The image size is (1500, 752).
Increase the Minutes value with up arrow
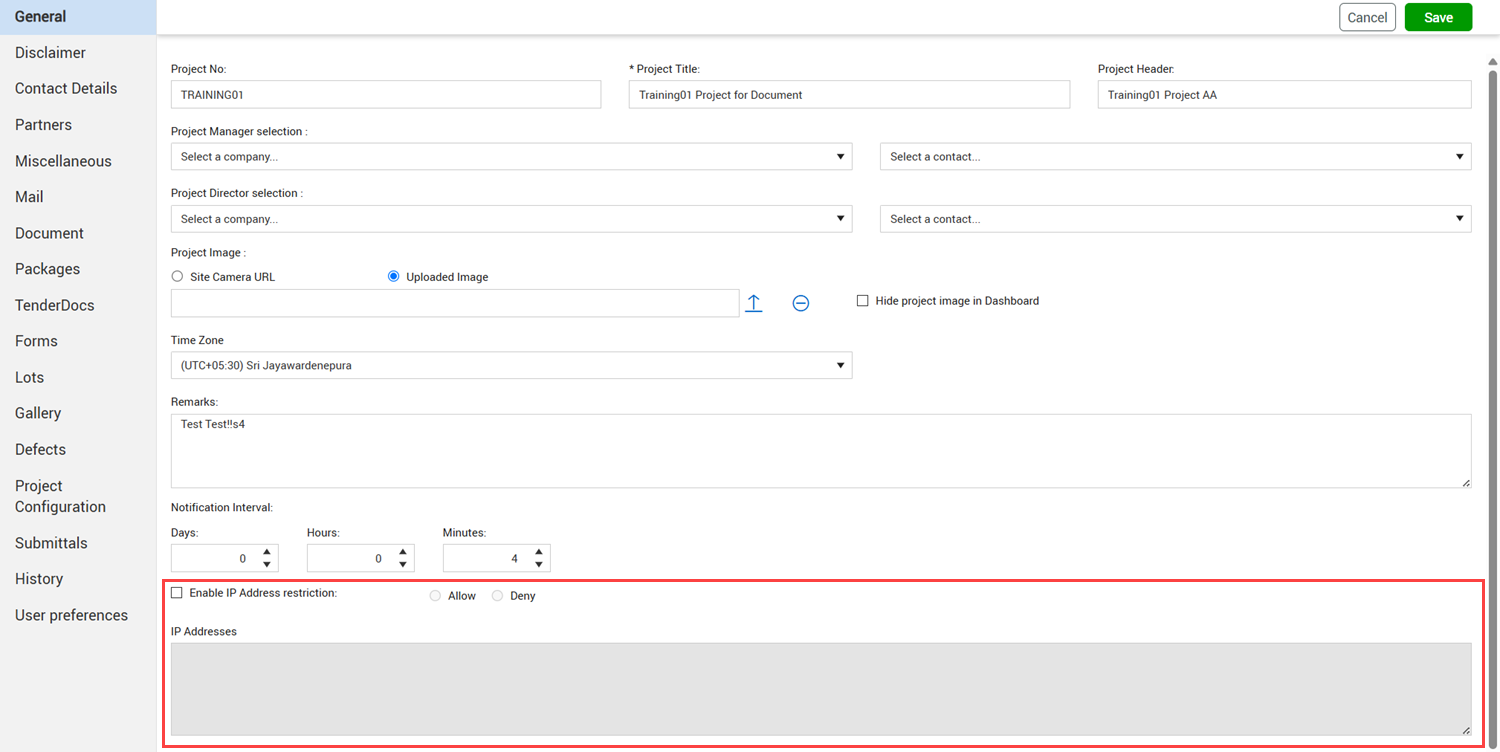click(x=539, y=552)
